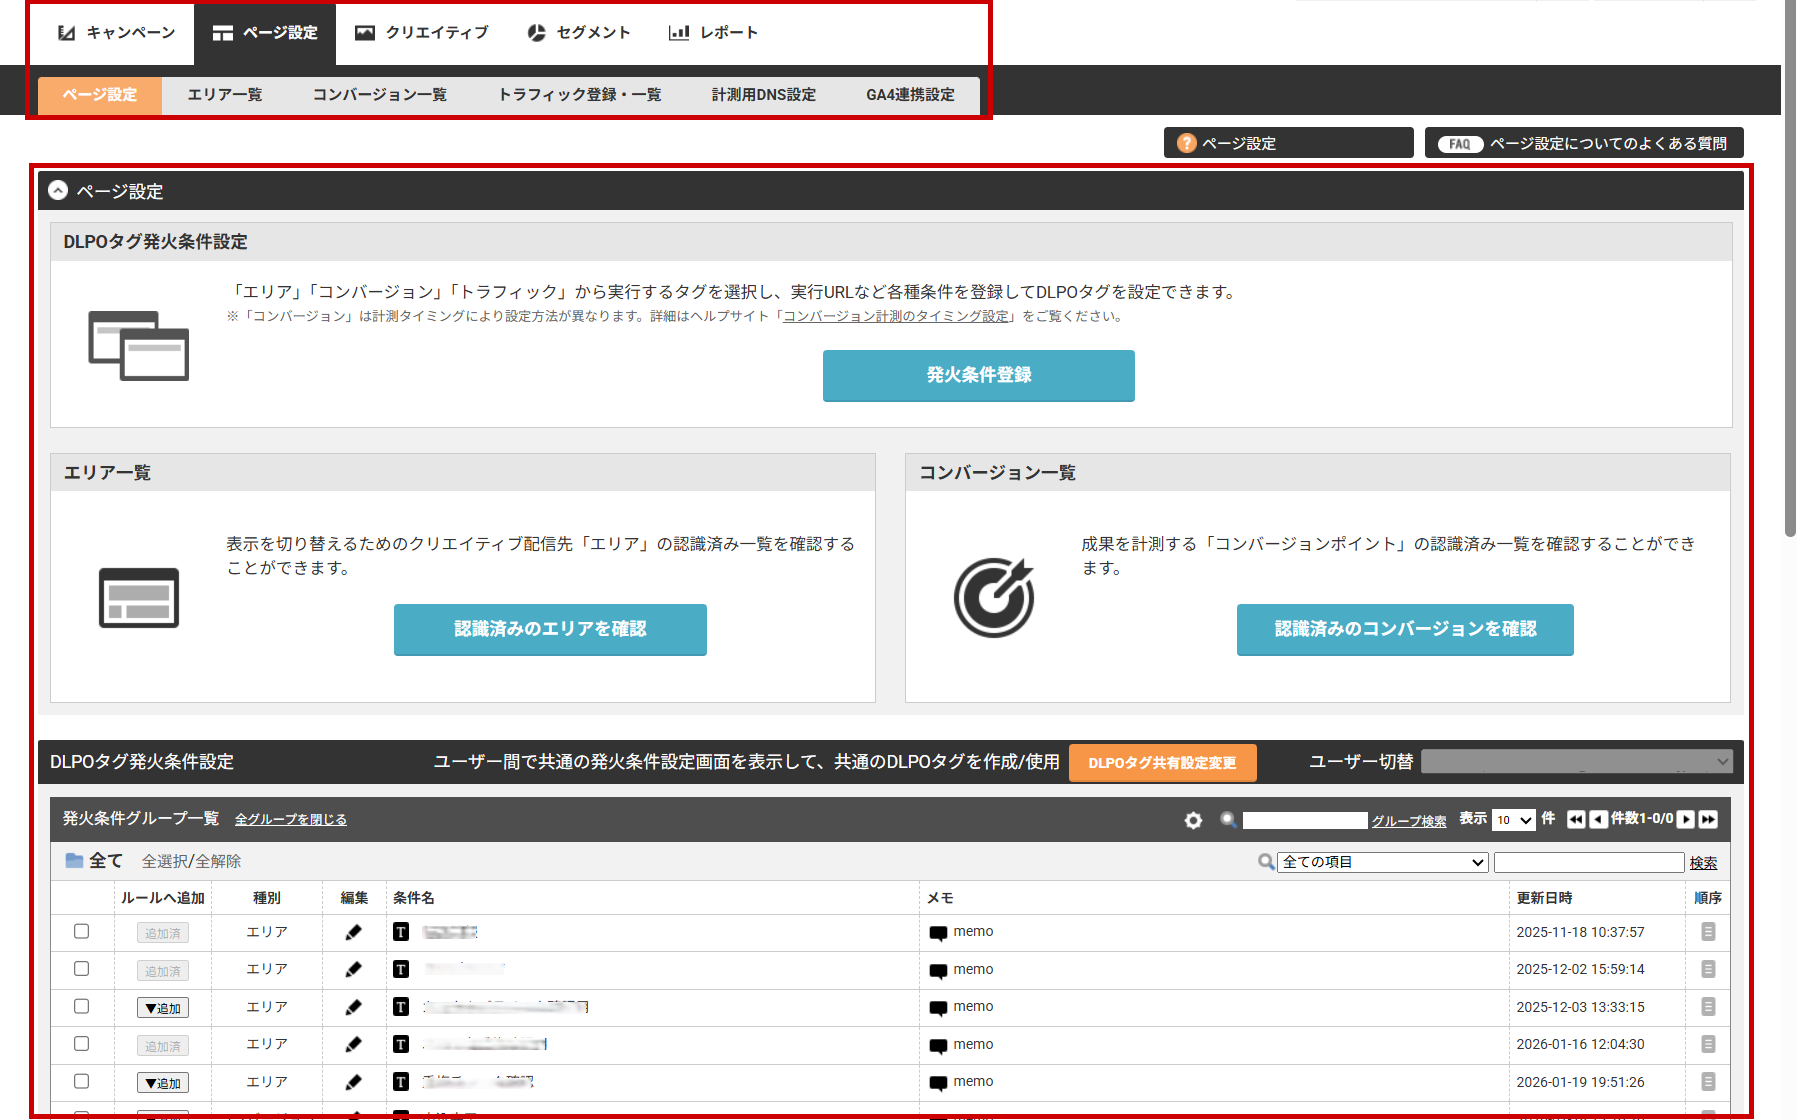
Task: Edit pencil icon for 2026-01-19 row
Action: (x=353, y=1082)
